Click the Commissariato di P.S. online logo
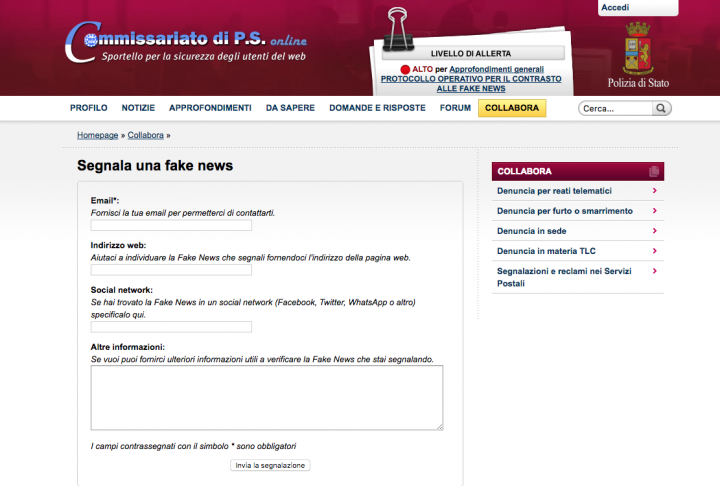 click(186, 42)
